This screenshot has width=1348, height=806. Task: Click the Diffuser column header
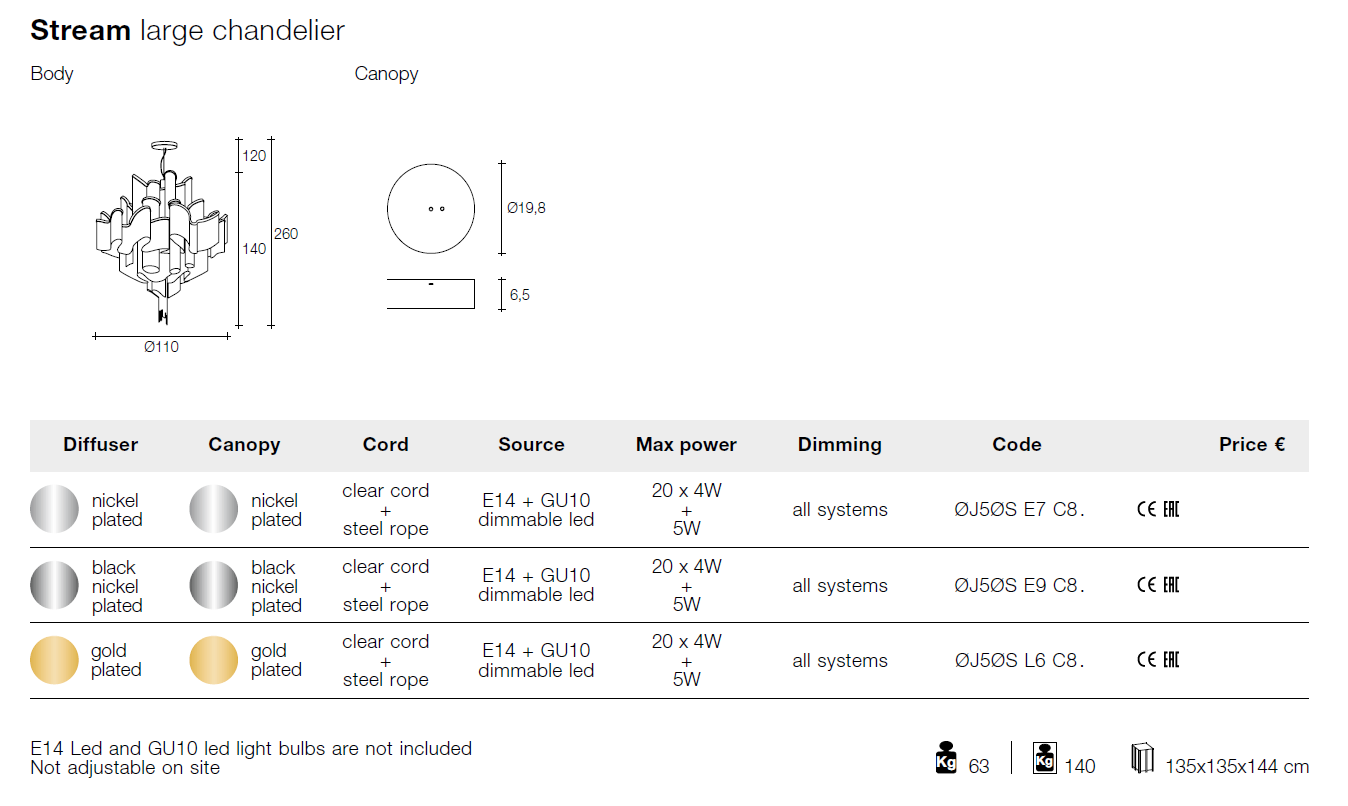pos(100,445)
